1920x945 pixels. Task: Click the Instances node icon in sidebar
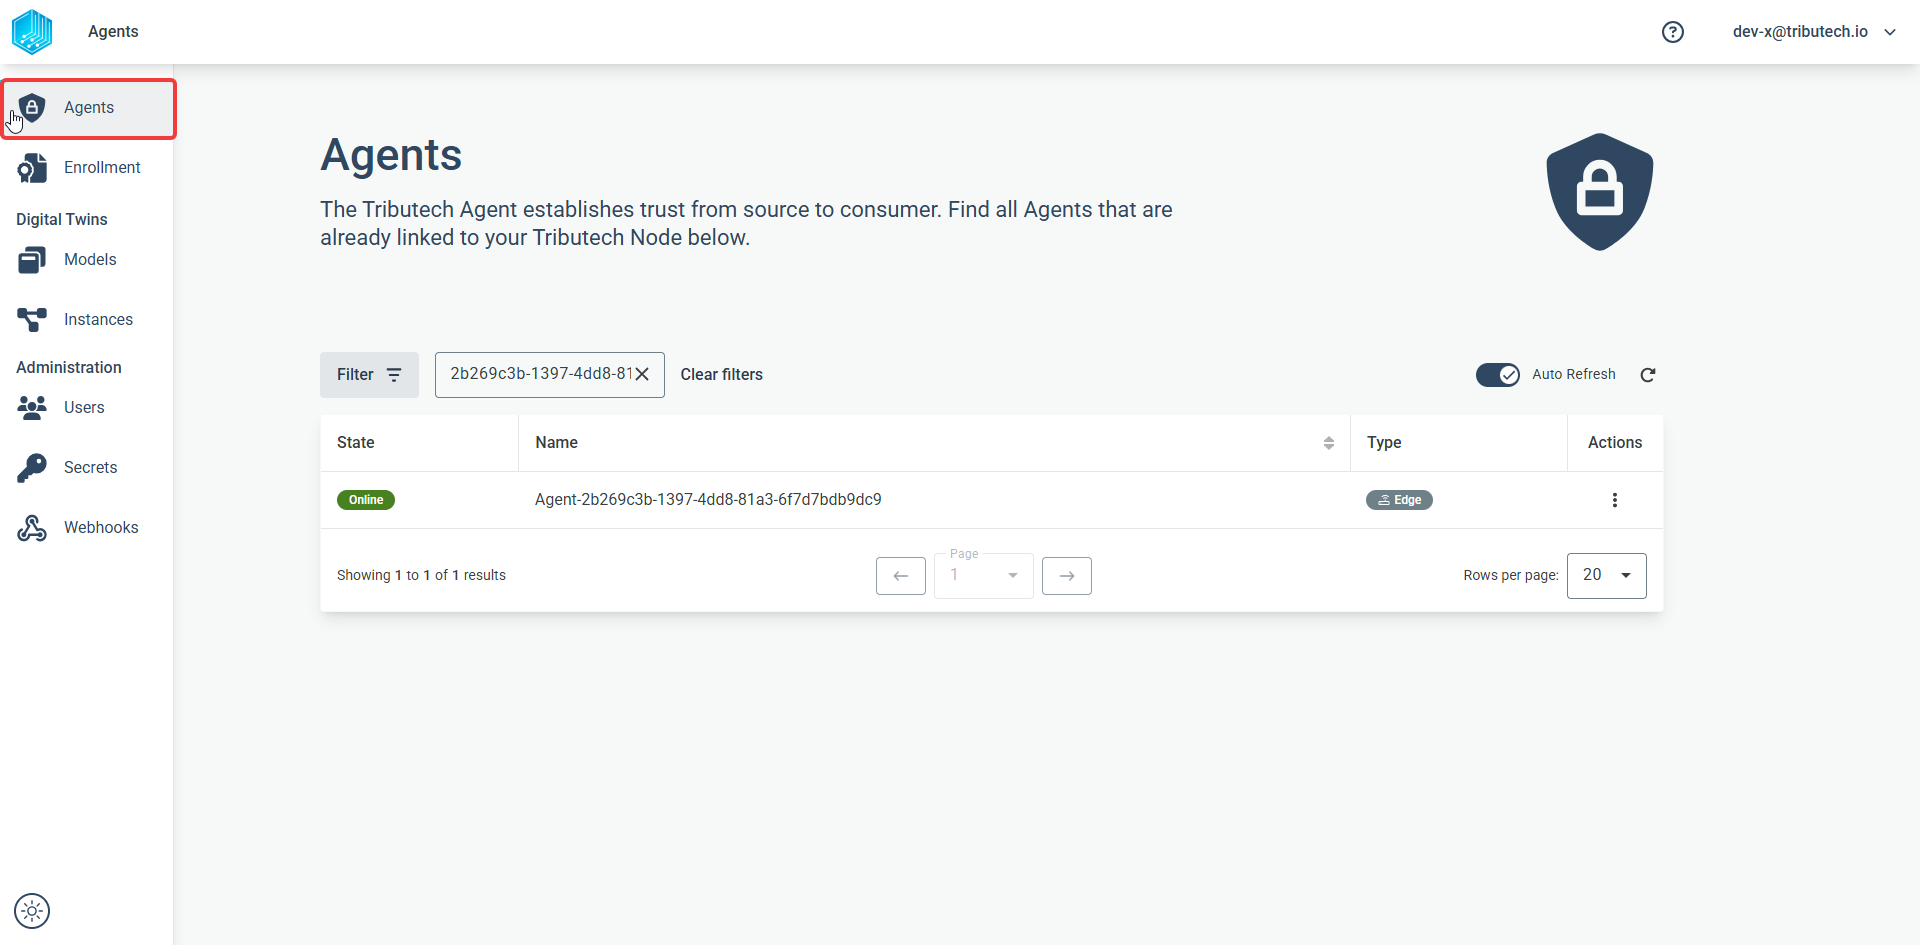(32, 320)
